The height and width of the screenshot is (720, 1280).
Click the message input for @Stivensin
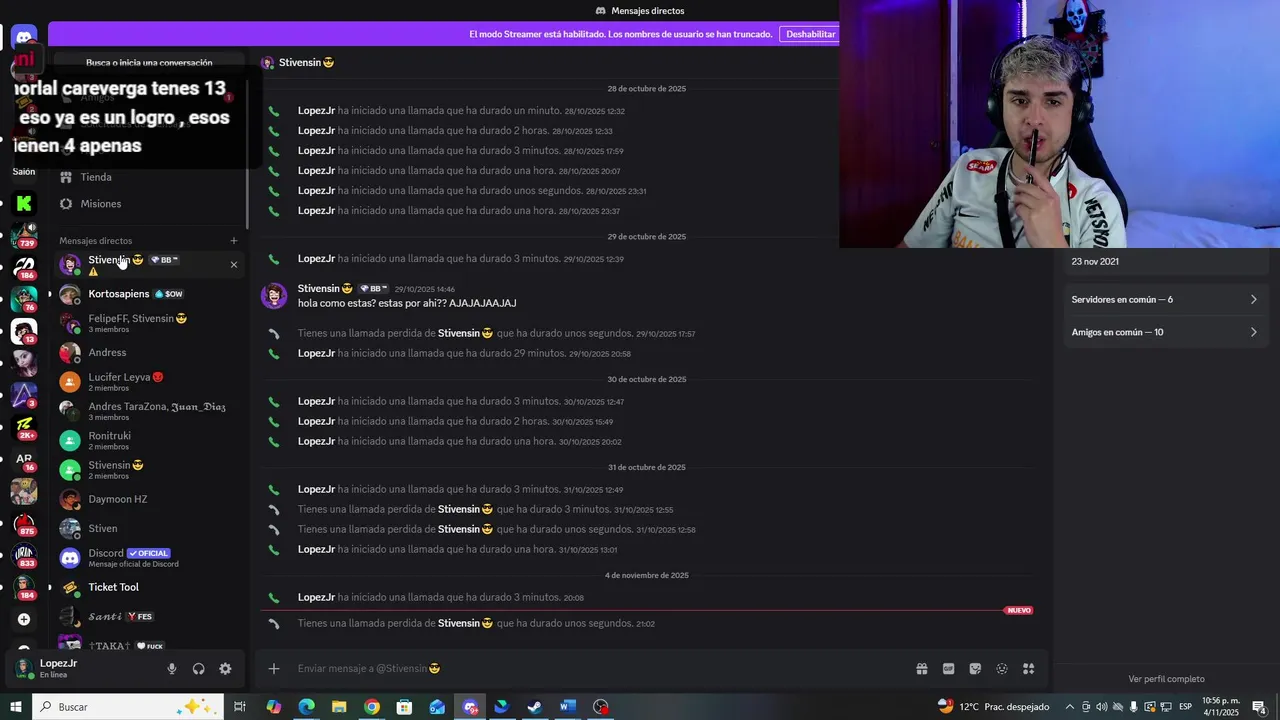(x=600, y=668)
